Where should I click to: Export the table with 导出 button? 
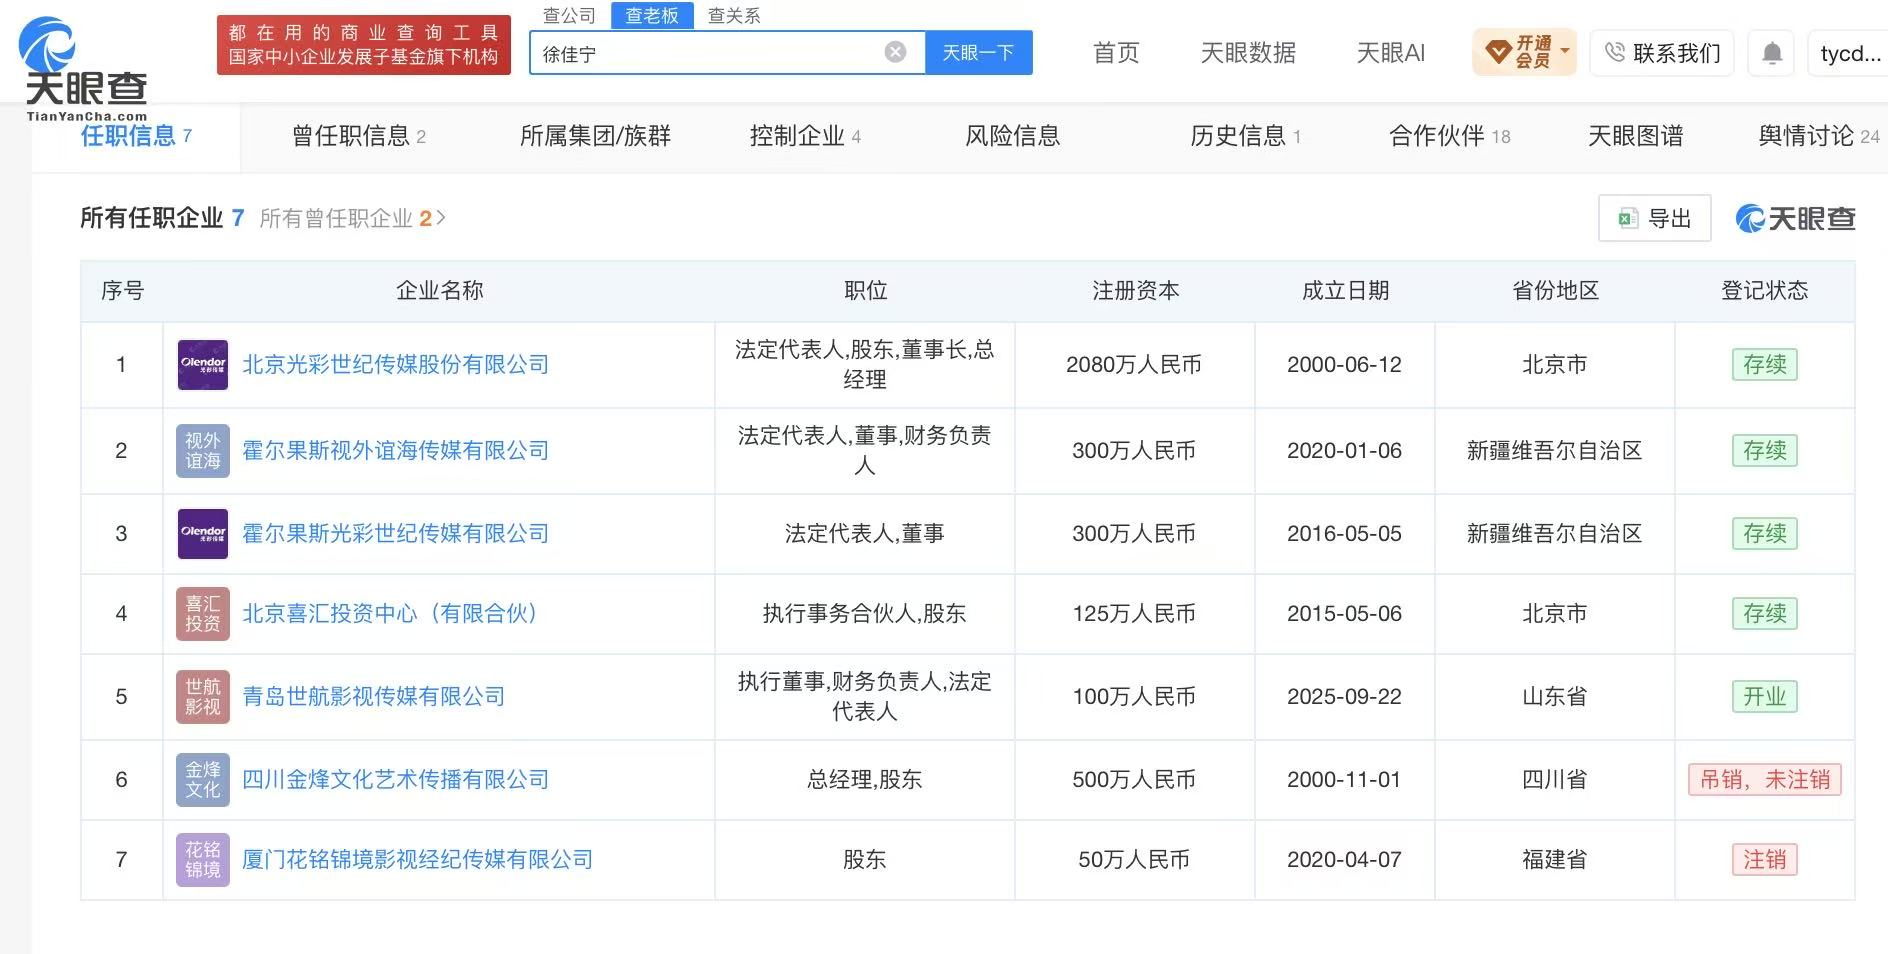point(1655,218)
